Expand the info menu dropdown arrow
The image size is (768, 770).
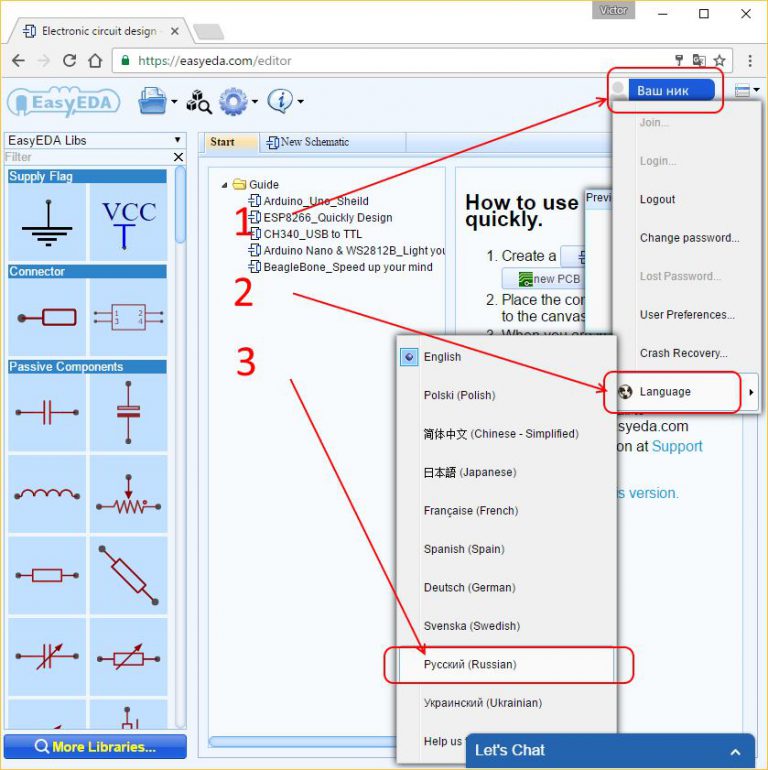(x=301, y=102)
